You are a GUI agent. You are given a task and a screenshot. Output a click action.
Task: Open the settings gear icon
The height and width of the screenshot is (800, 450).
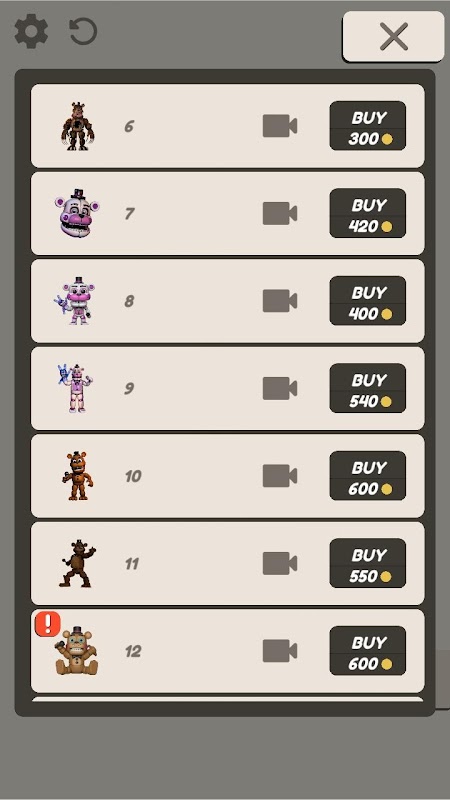coord(31,32)
